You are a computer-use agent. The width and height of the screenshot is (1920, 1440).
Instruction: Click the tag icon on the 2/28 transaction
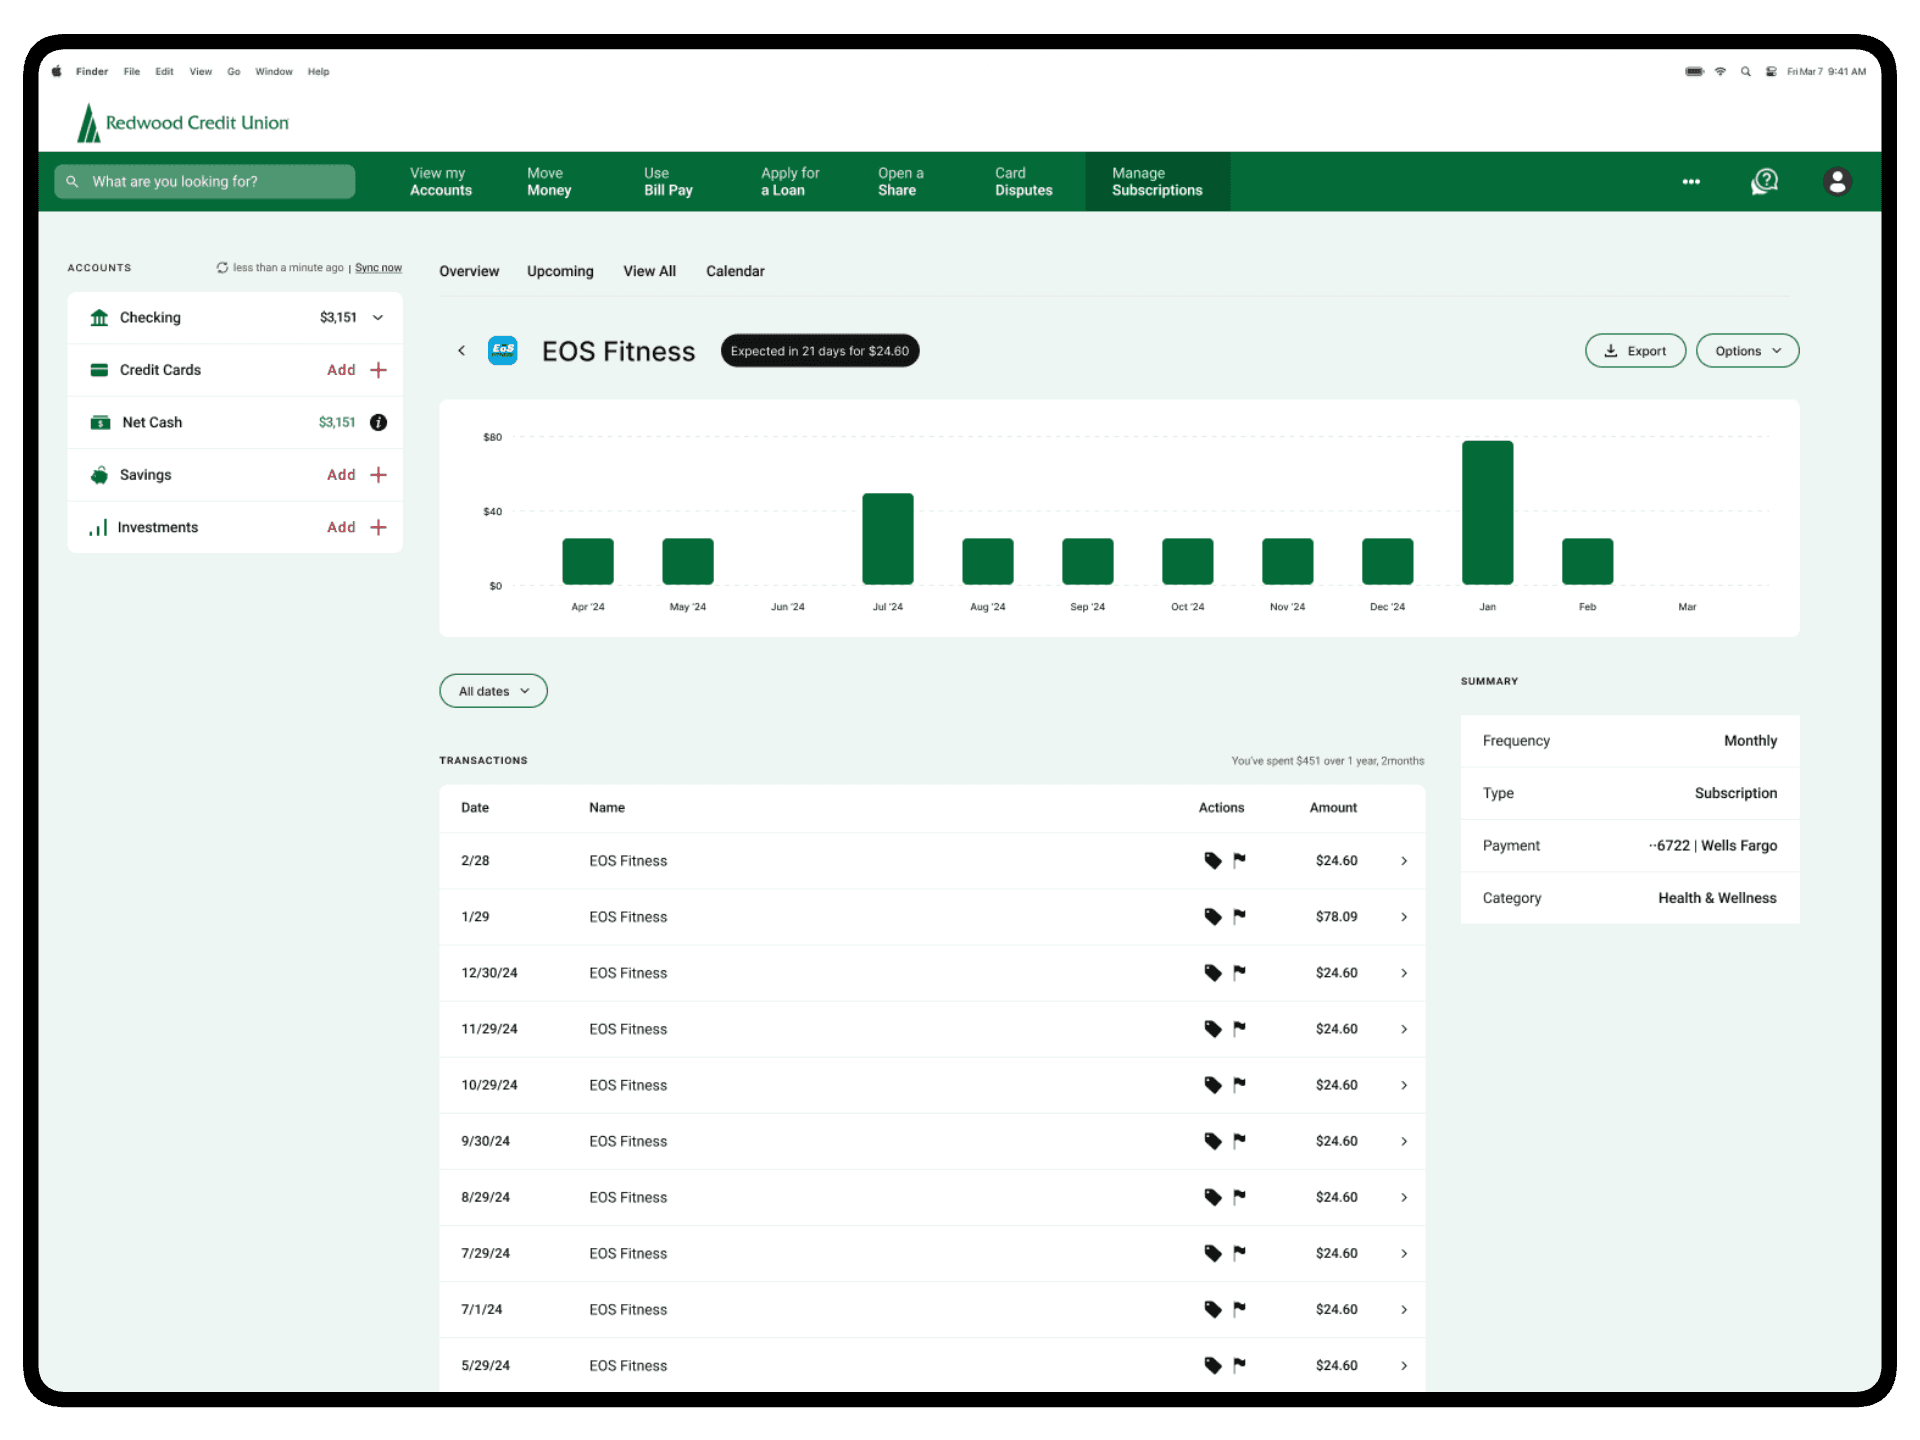tap(1212, 860)
